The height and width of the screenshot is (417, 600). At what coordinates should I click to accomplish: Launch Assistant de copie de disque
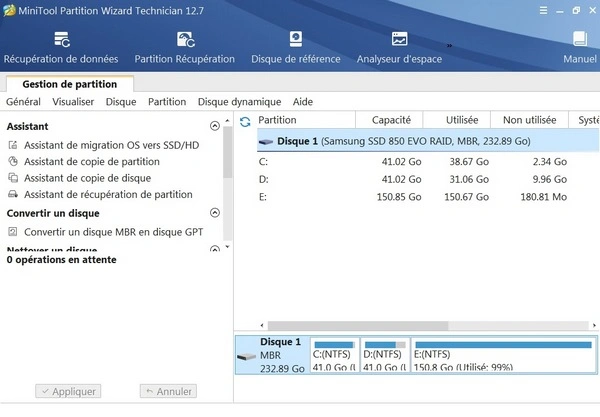[x=87, y=178]
